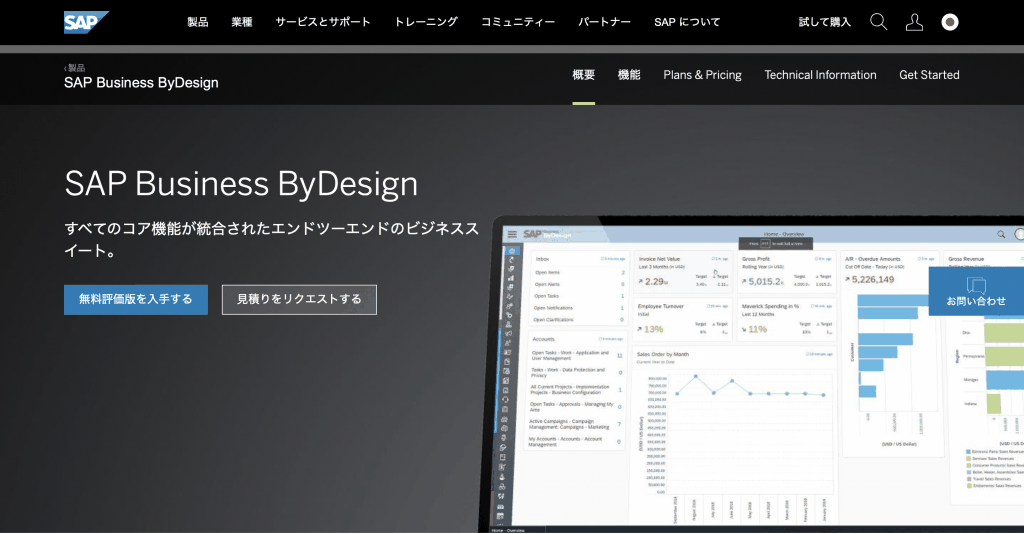
Task: Switch to the Technical Information tab
Action: (820, 75)
